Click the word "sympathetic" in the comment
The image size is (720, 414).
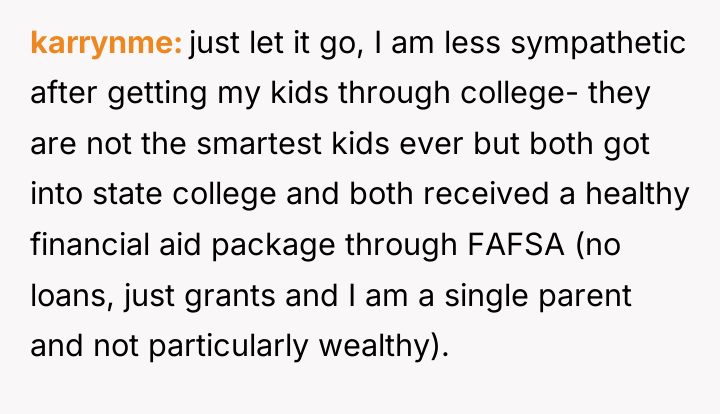pyautogui.click(x=598, y=43)
